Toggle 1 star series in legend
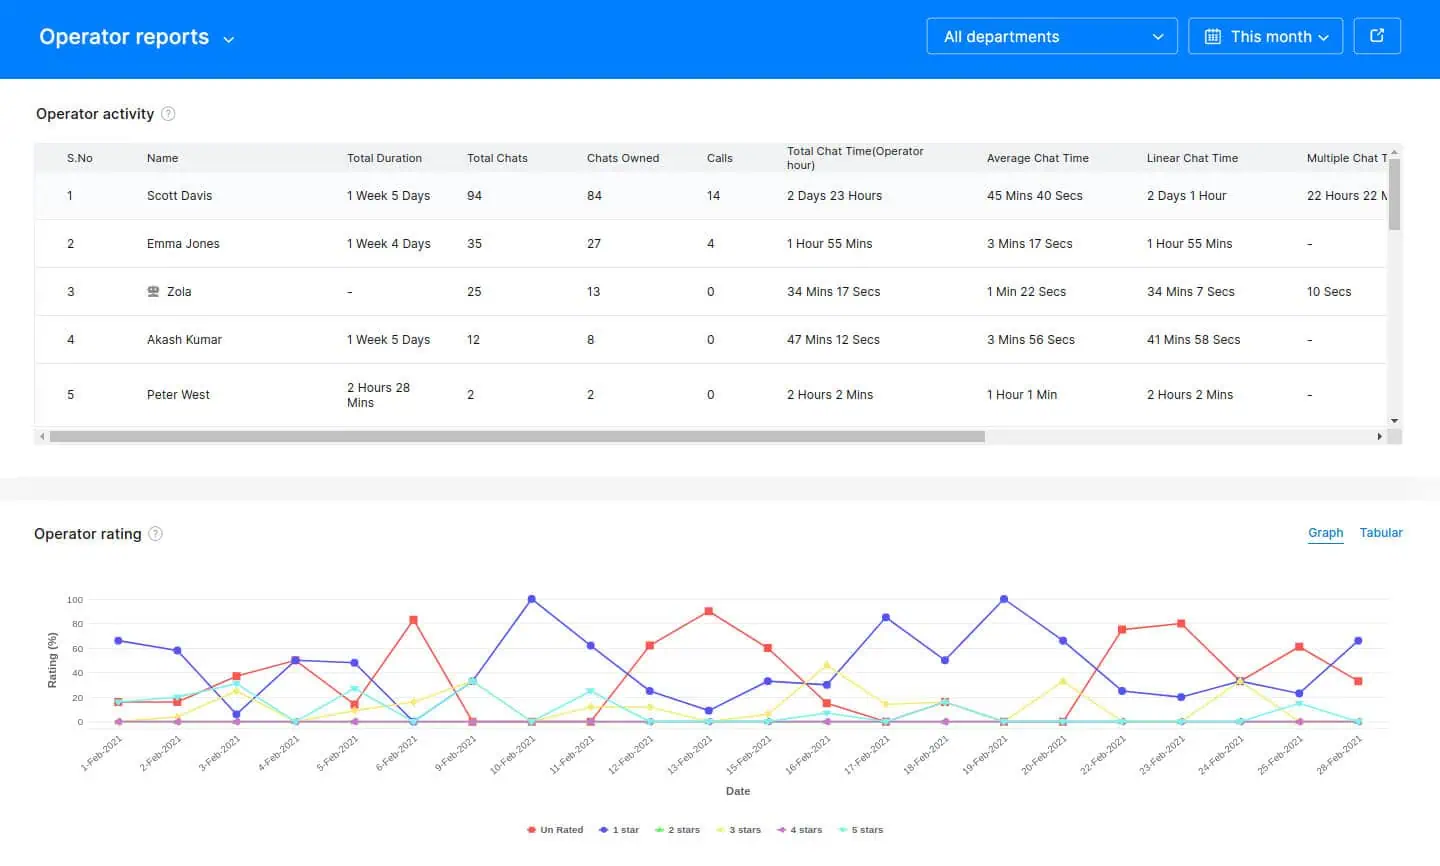This screenshot has width=1440, height=866. click(x=619, y=830)
